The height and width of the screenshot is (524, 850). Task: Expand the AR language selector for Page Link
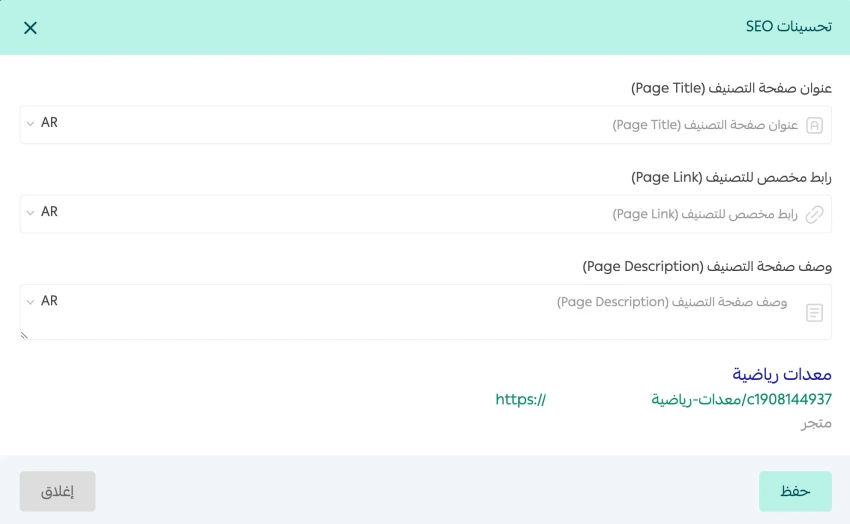coord(43,212)
